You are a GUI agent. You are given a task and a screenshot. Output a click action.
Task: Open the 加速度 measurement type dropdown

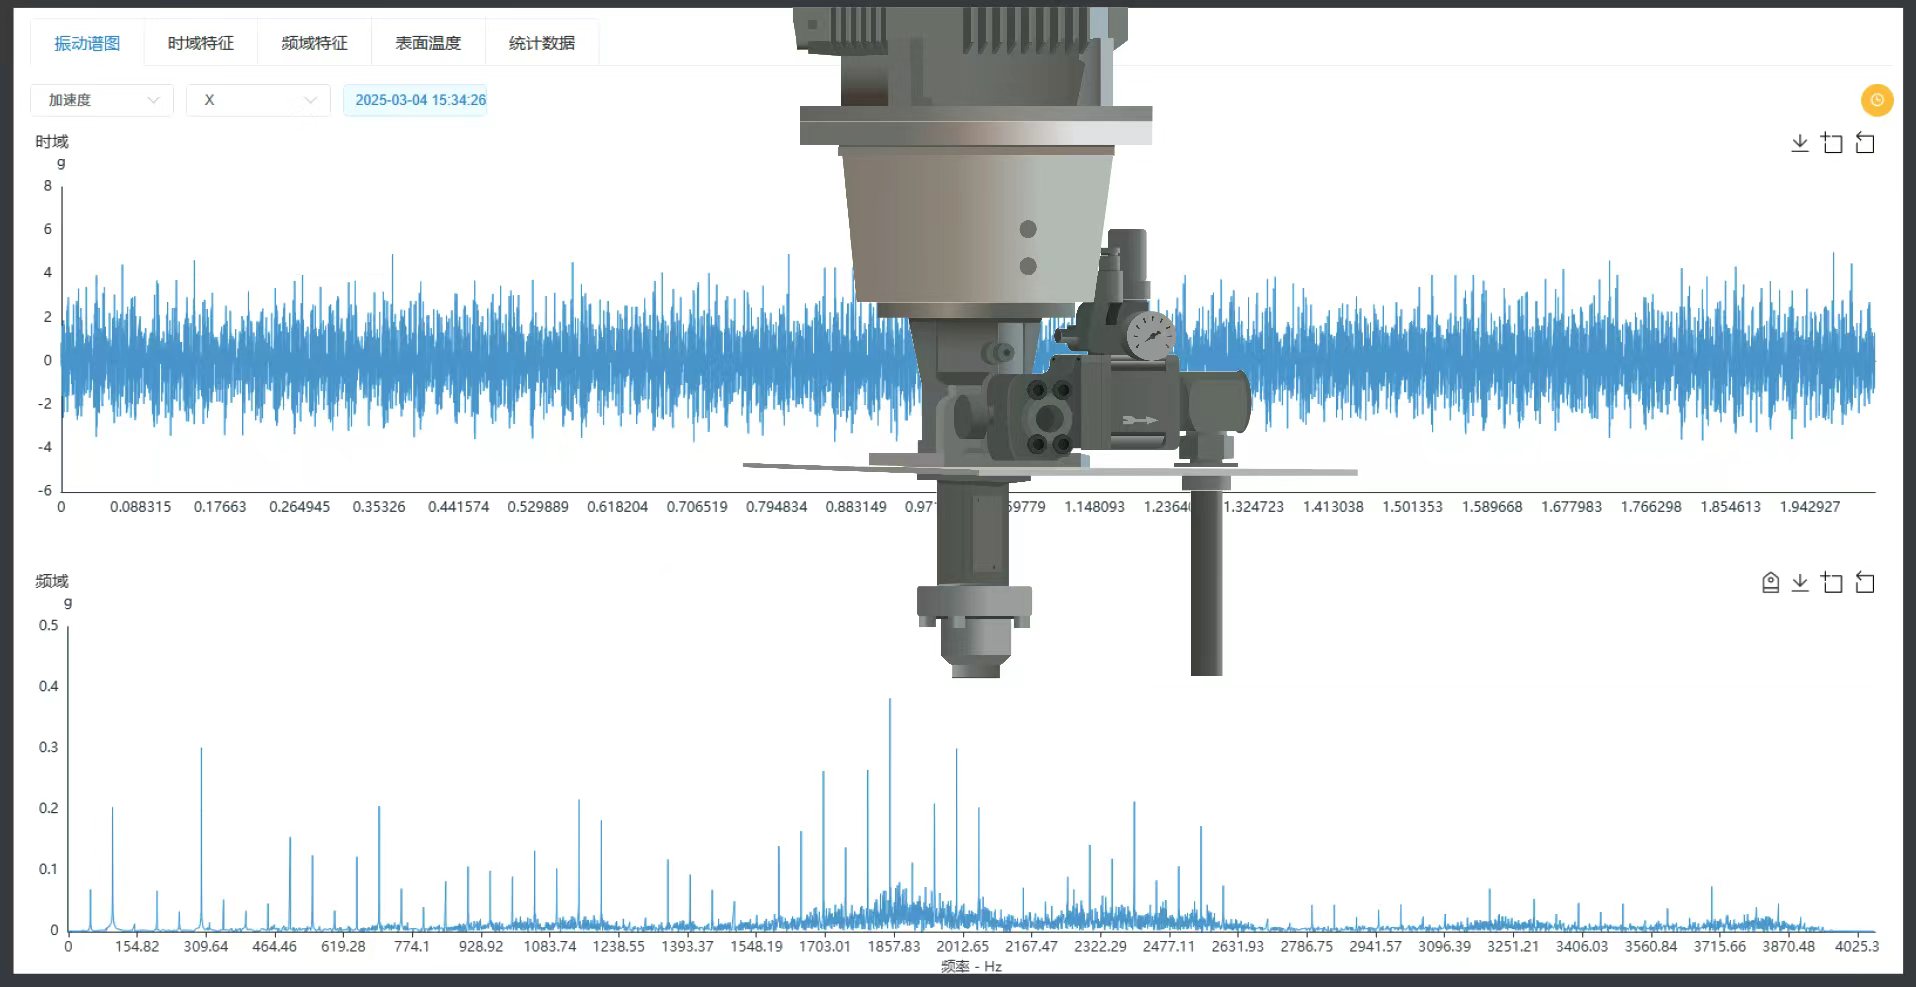click(102, 100)
